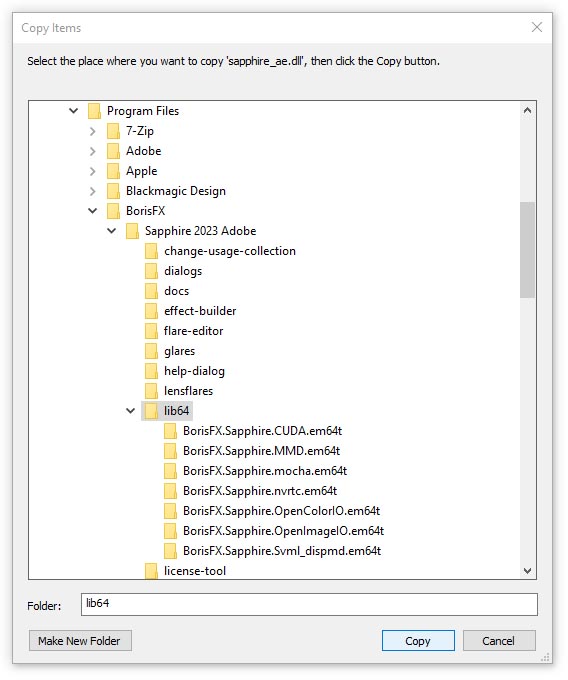568x680 pixels.
Task: Select the flare-editor folder icon
Action: (151, 331)
